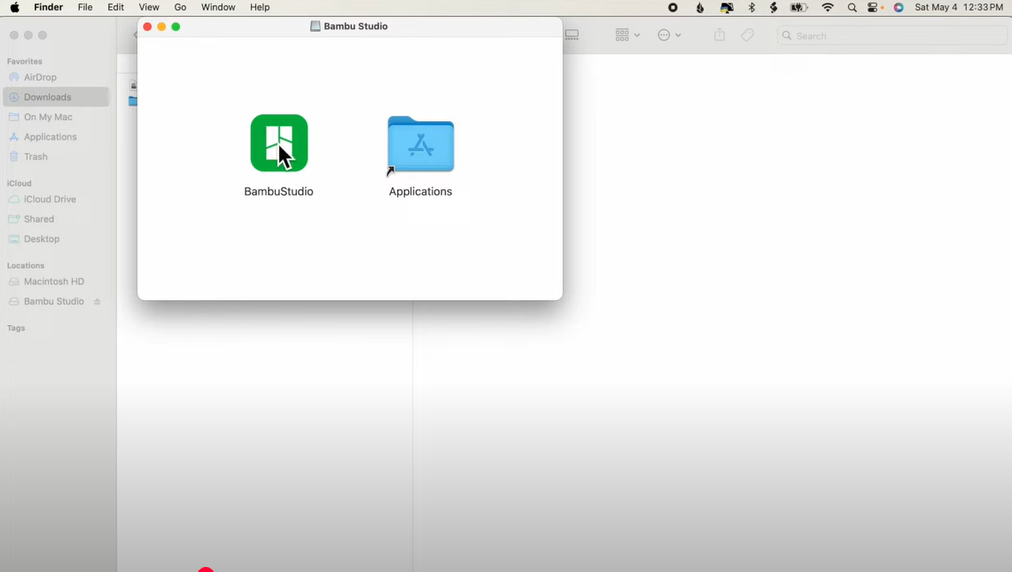Viewport: 1012px width, 572px height.
Task: Open the Finder menu
Action: (x=48, y=7)
